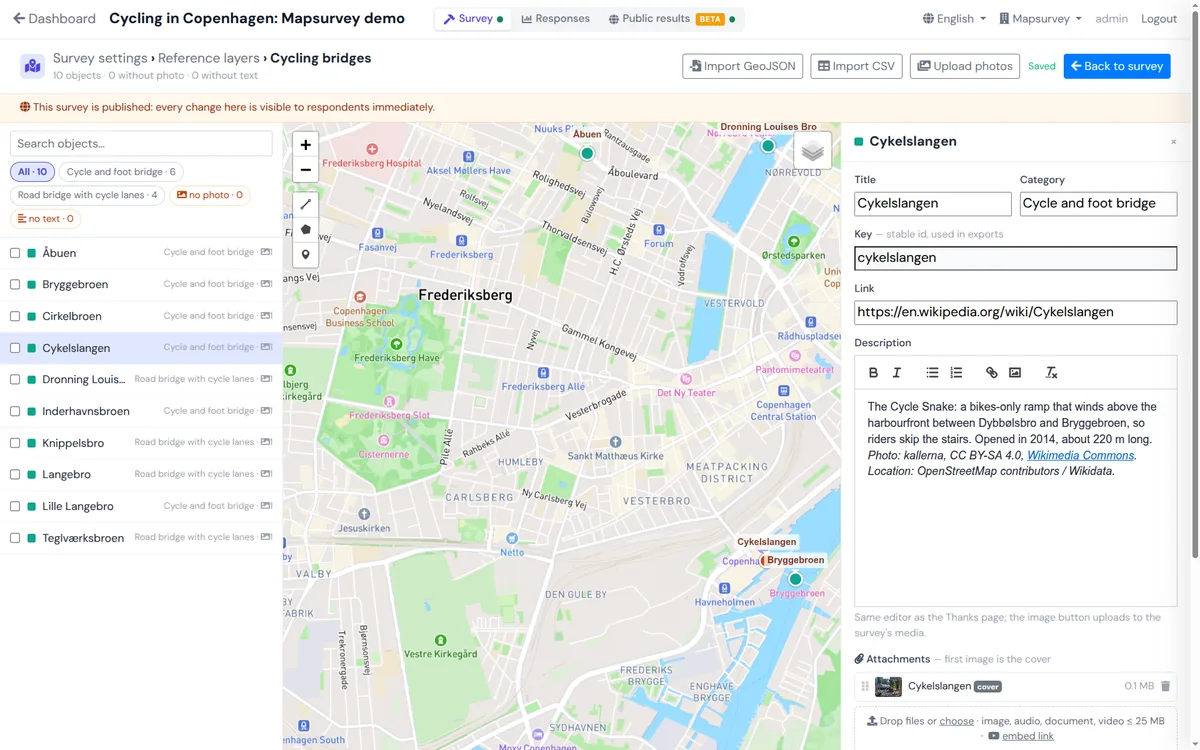
Task: Apply bold formatting in description editor
Action: tap(873, 373)
